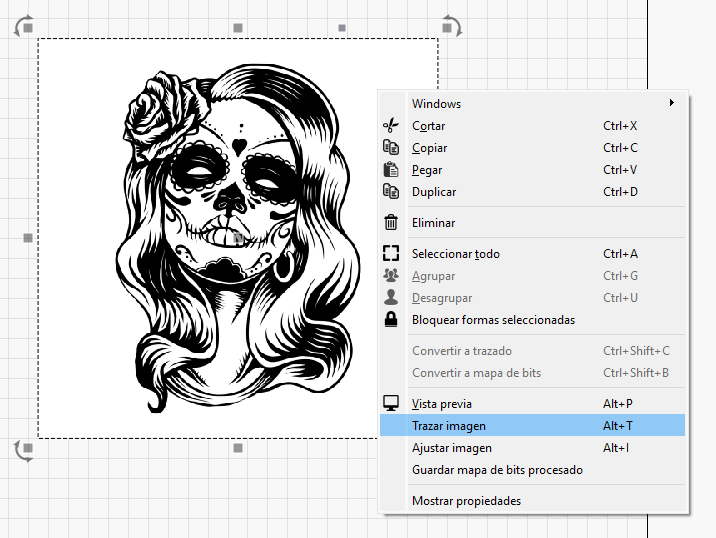Choose Trazar imagen from the context menu
This screenshot has width=716, height=538.
(x=449, y=426)
